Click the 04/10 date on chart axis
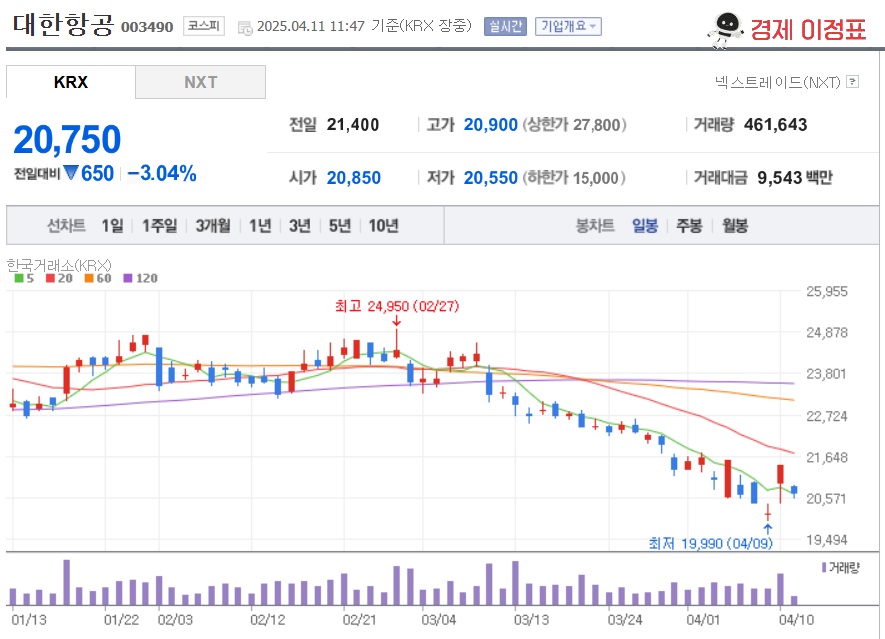This screenshot has width=885, height=639. tap(796, 620)
